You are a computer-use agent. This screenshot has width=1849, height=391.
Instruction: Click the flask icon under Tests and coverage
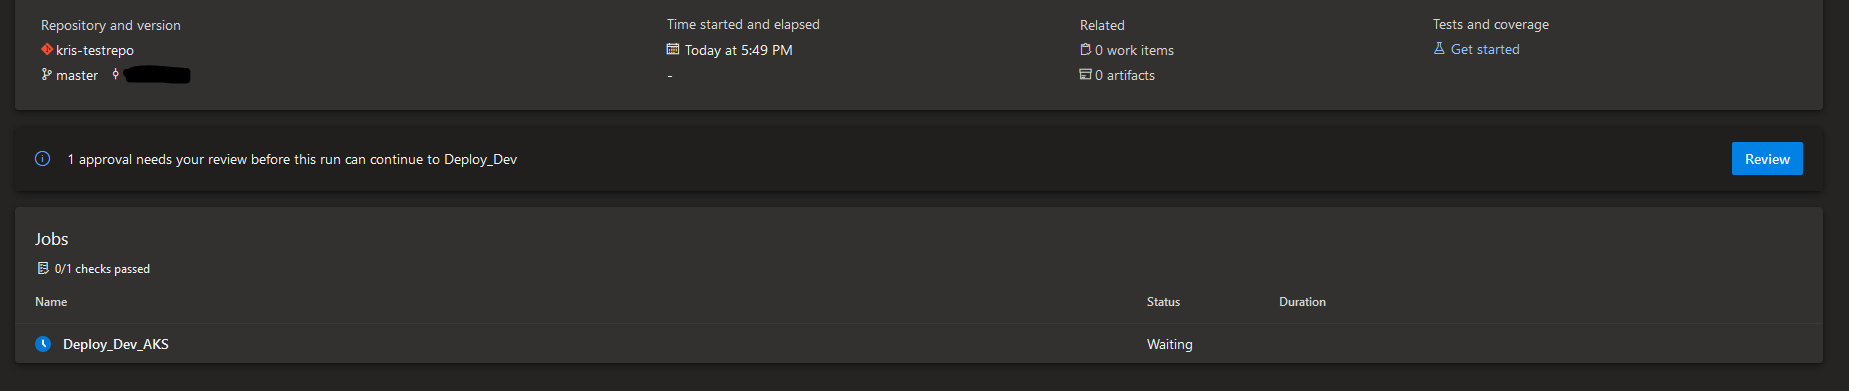click(x=1439, y=48)
